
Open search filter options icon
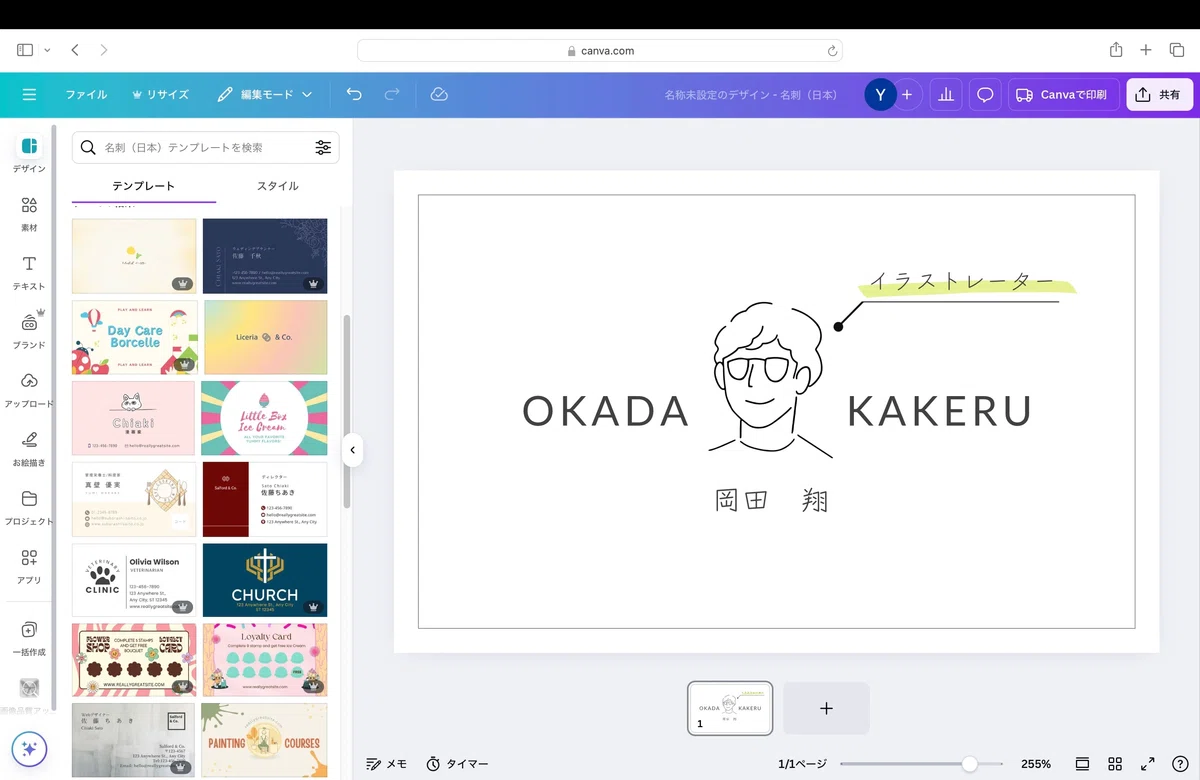coord(323,147)
